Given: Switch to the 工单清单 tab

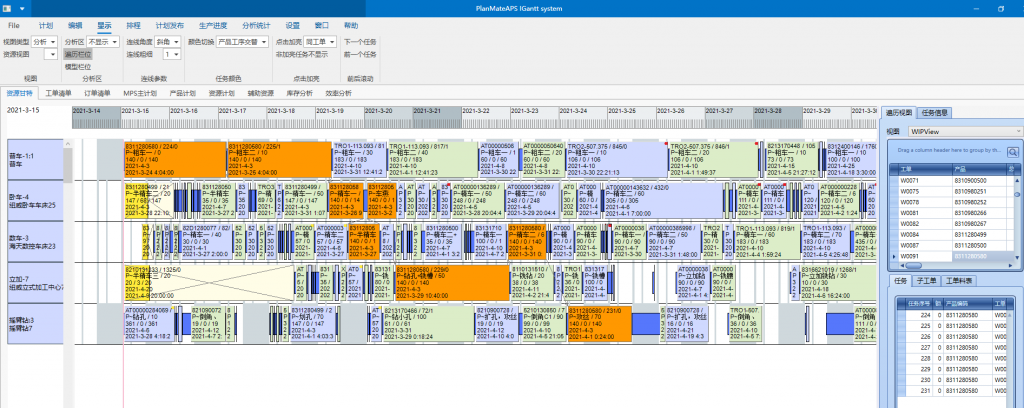Looking at the screenshot, I should [x=58, y=92].
